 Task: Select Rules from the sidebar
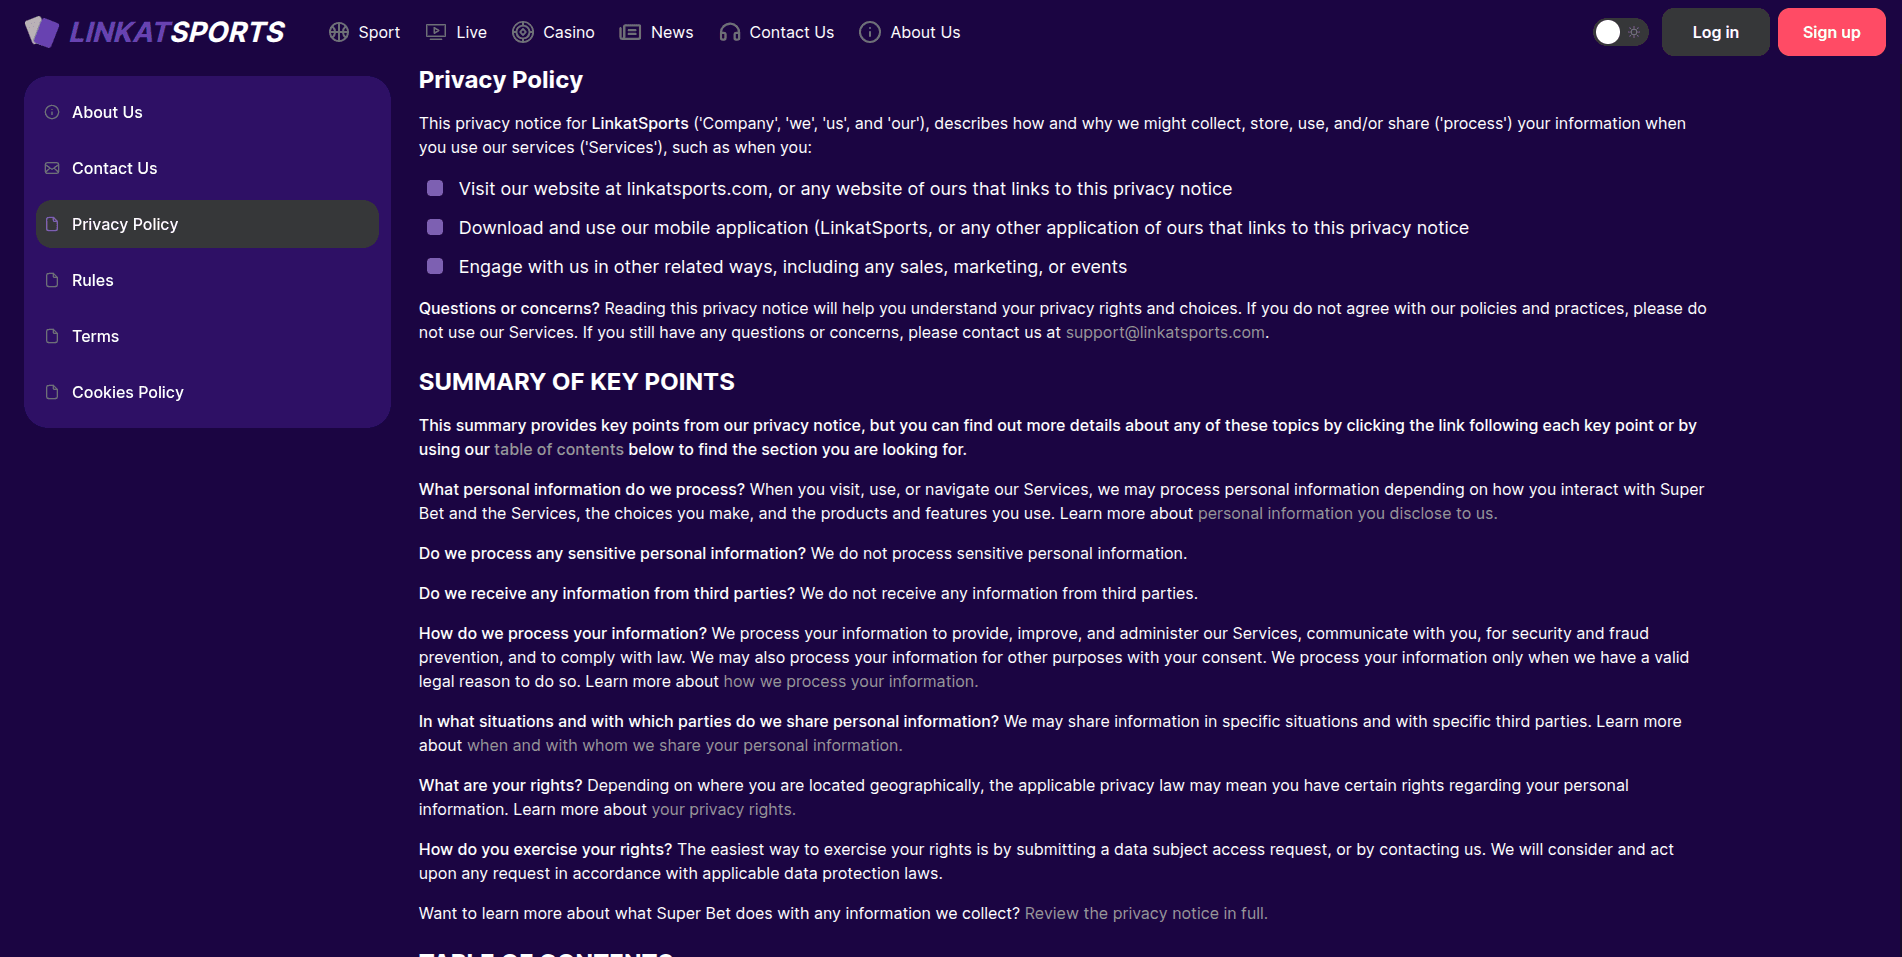point(93,280)
